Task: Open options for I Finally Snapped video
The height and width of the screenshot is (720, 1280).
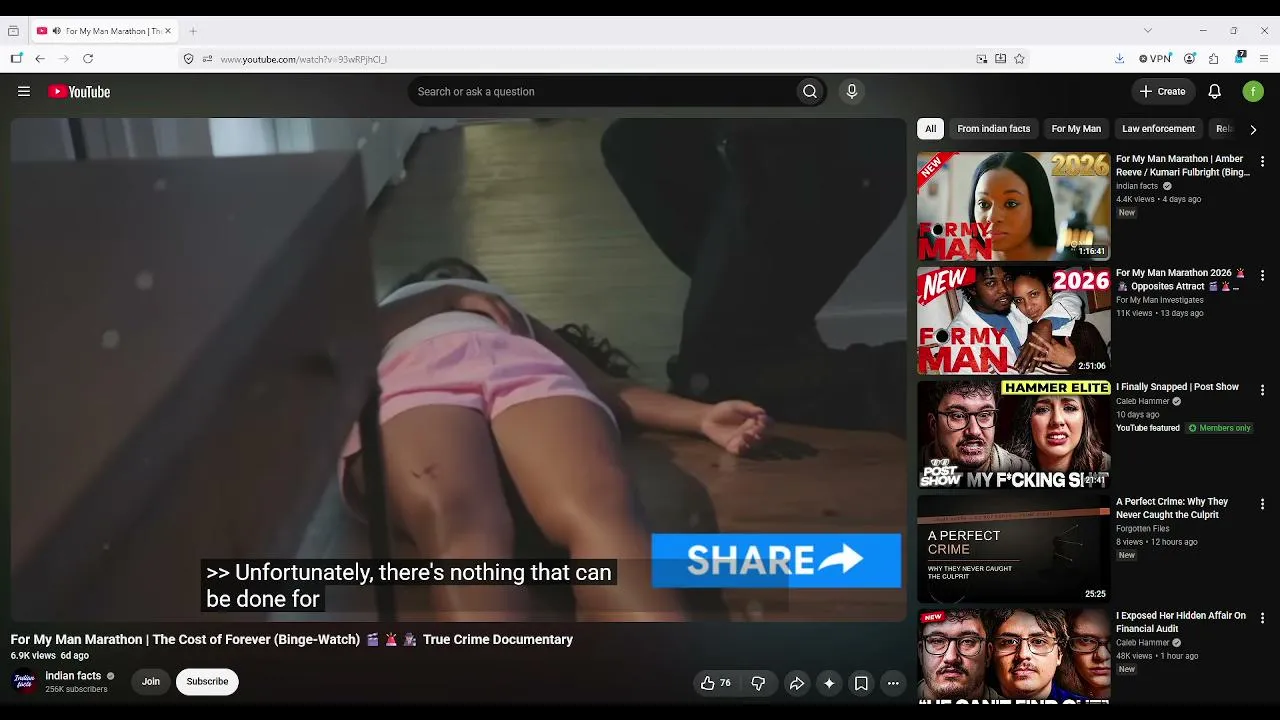Action: point(1262,390)
